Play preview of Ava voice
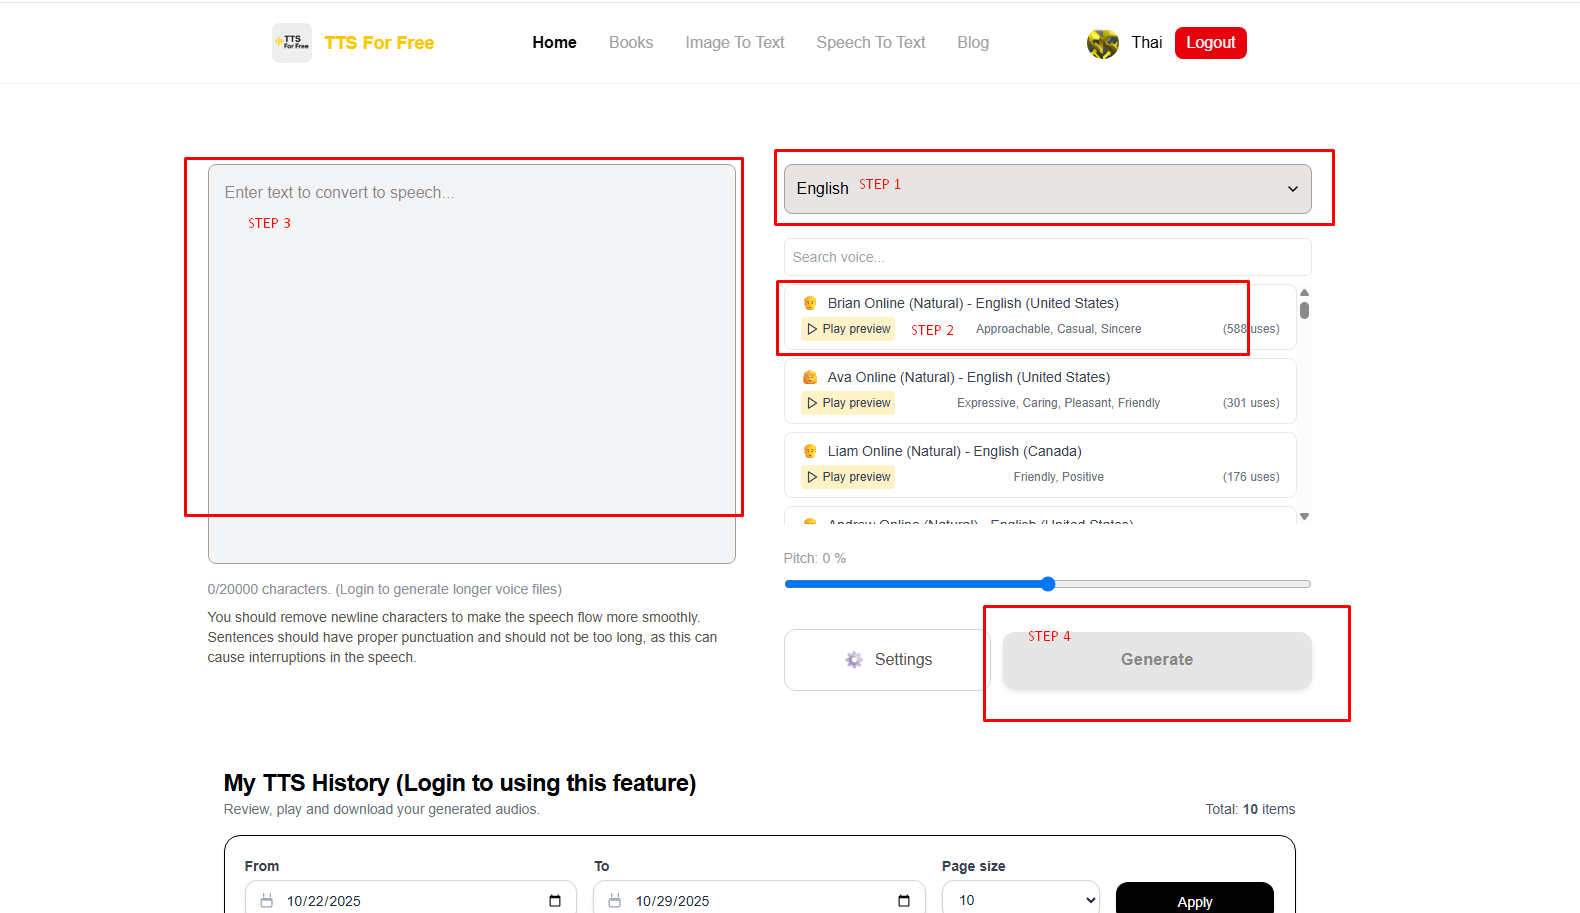This screenshot has width=1580, height=913. [848, 403]
